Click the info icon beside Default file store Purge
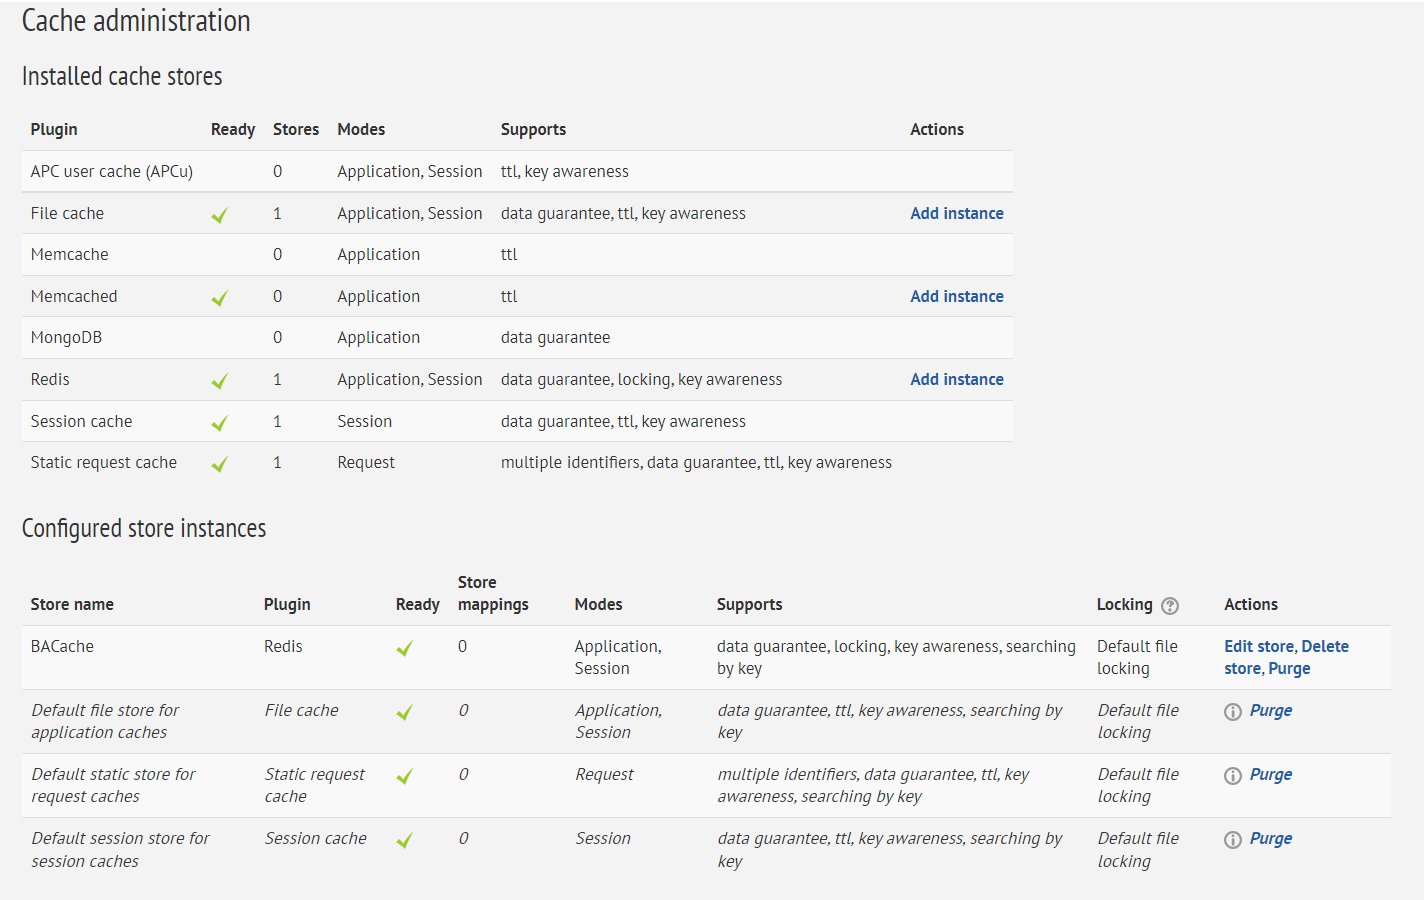Screen dimensions: 1424x900 point(1232,710)
